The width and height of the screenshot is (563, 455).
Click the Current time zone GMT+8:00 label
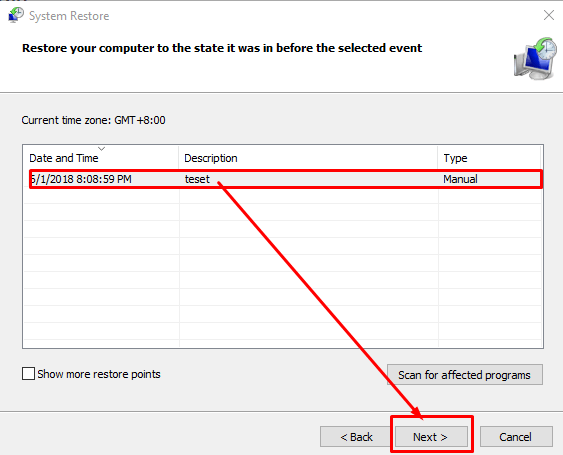93,120
